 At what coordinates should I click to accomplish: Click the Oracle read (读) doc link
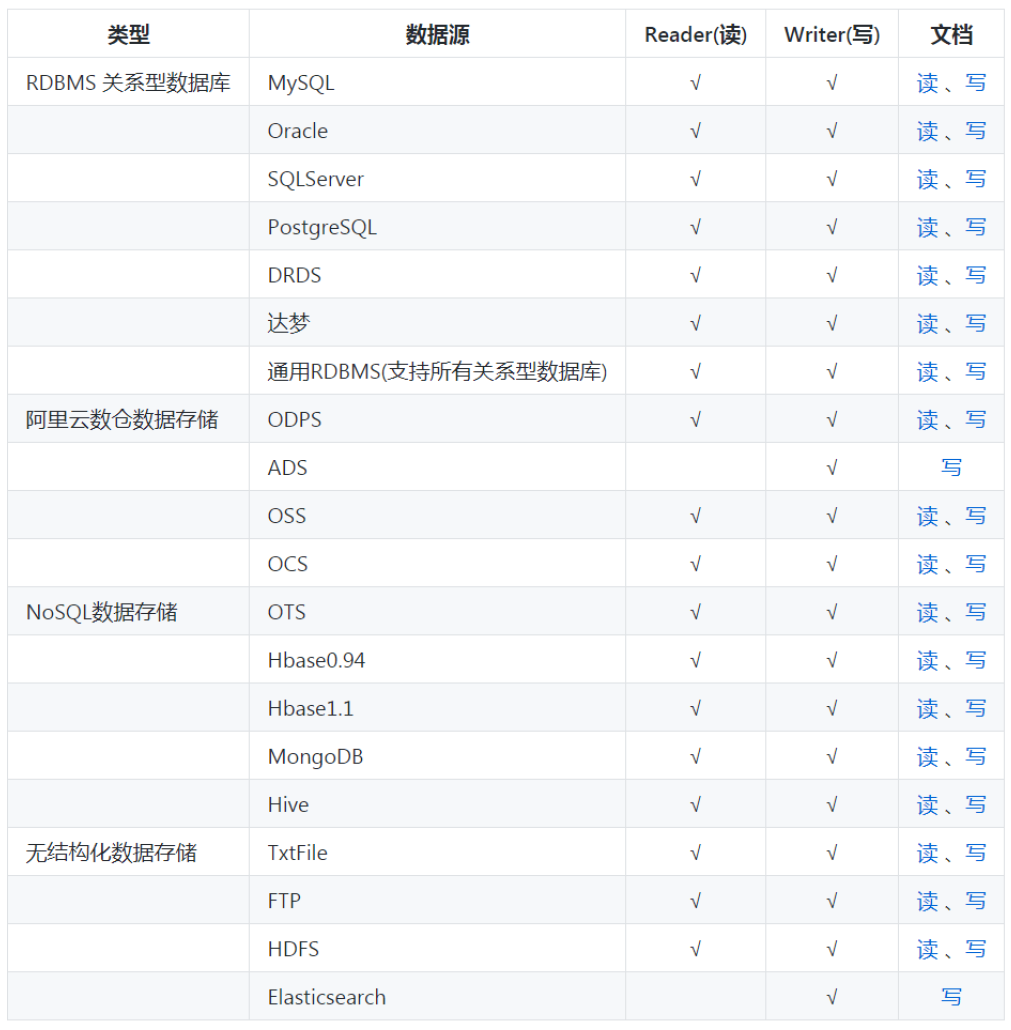(x=927, y=131)
